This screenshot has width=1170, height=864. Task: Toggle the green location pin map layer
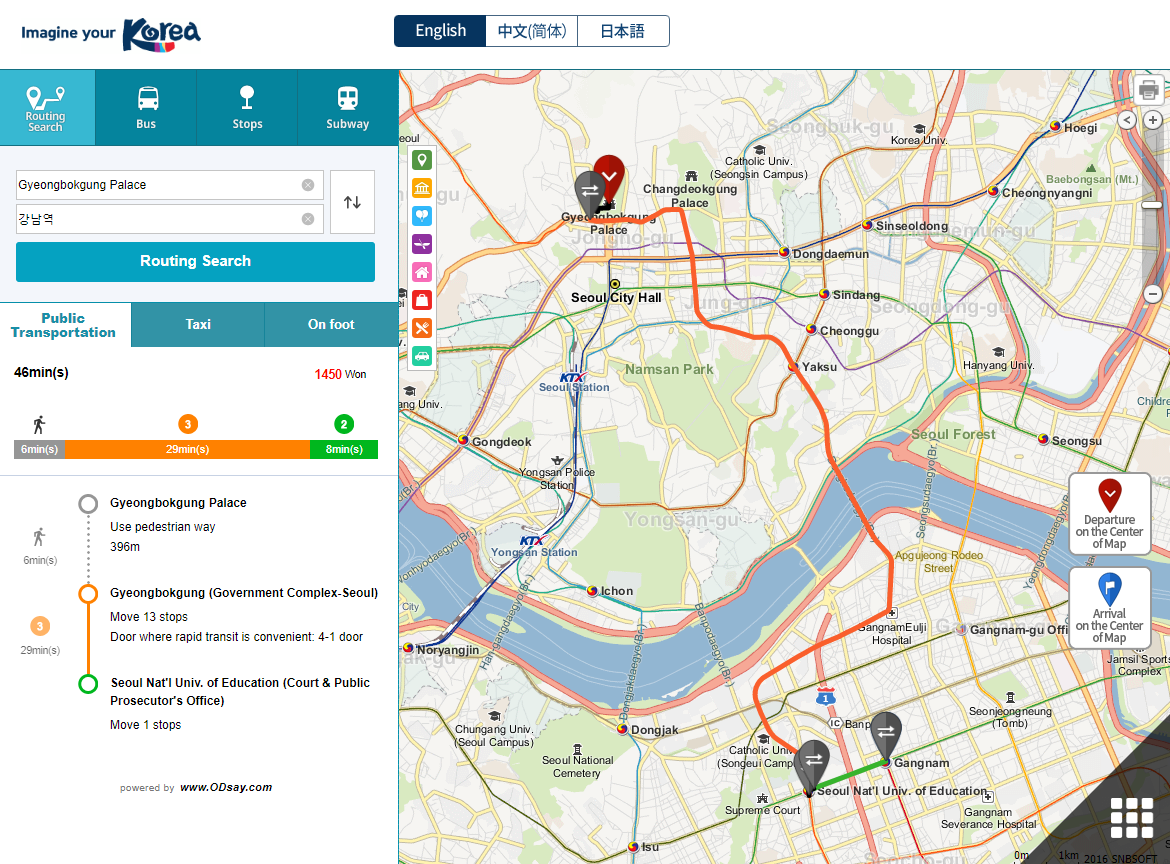[422, 160]
